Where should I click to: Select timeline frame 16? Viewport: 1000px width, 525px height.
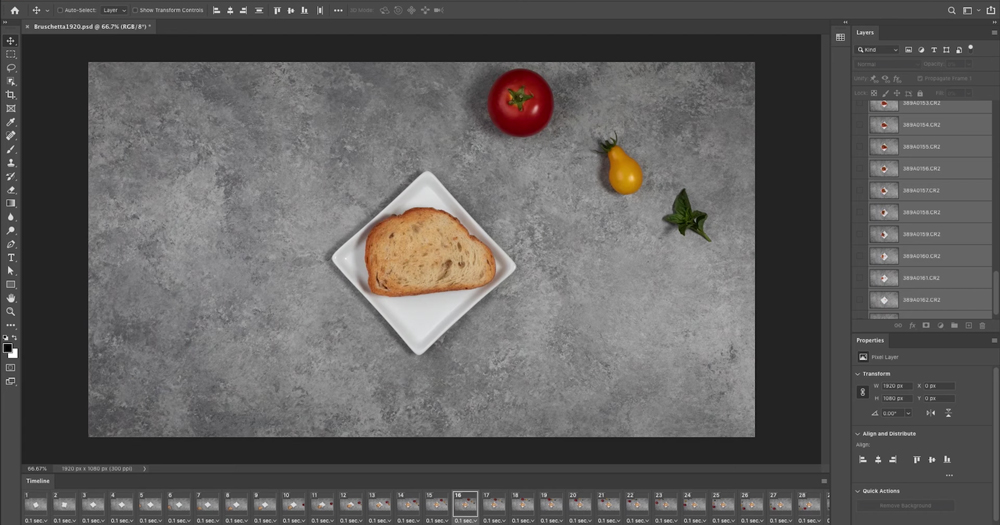click(x=465, y=505)
